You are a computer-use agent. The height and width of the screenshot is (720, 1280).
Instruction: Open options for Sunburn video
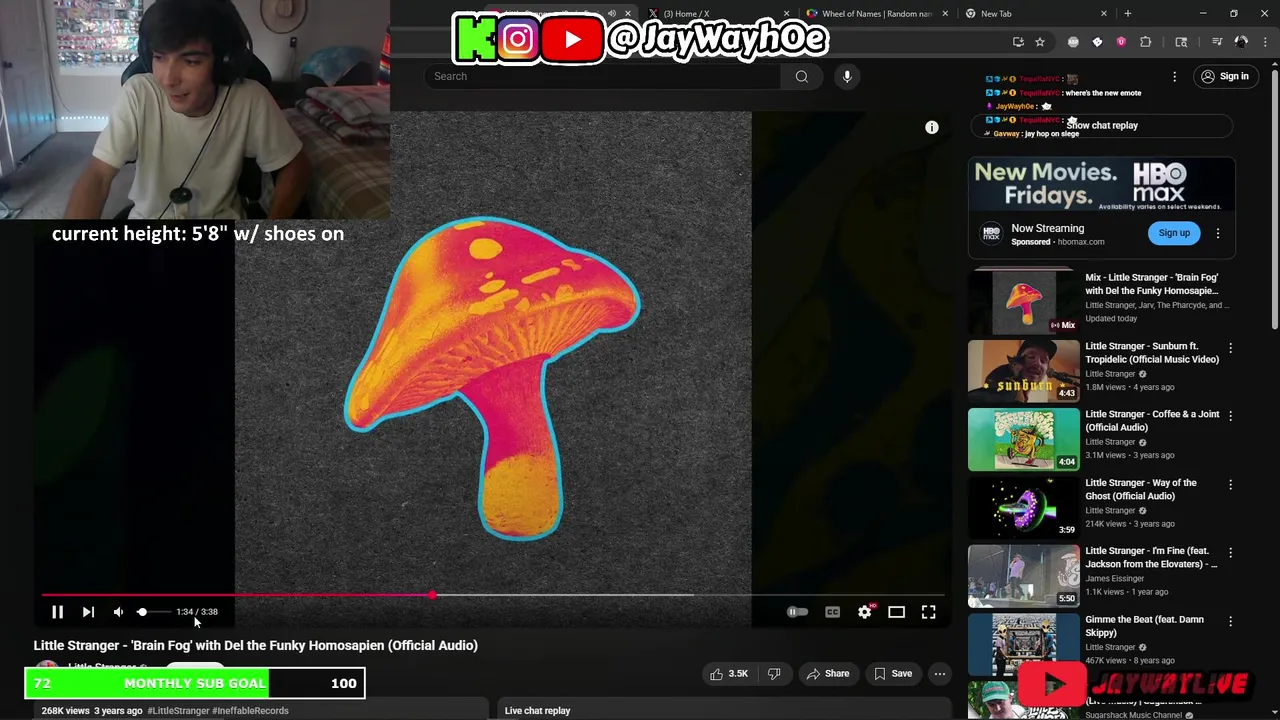pyautogui.click(x=1231, y=348)
